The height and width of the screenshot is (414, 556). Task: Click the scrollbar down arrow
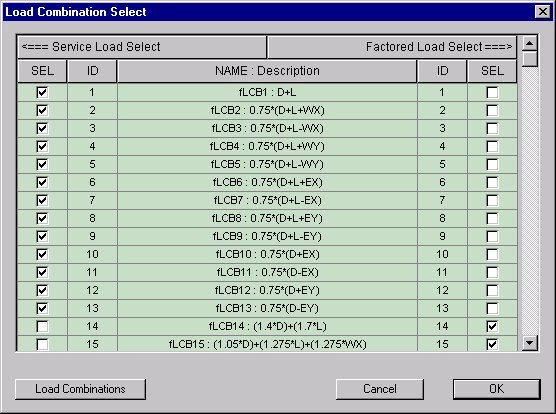point(530,343)
